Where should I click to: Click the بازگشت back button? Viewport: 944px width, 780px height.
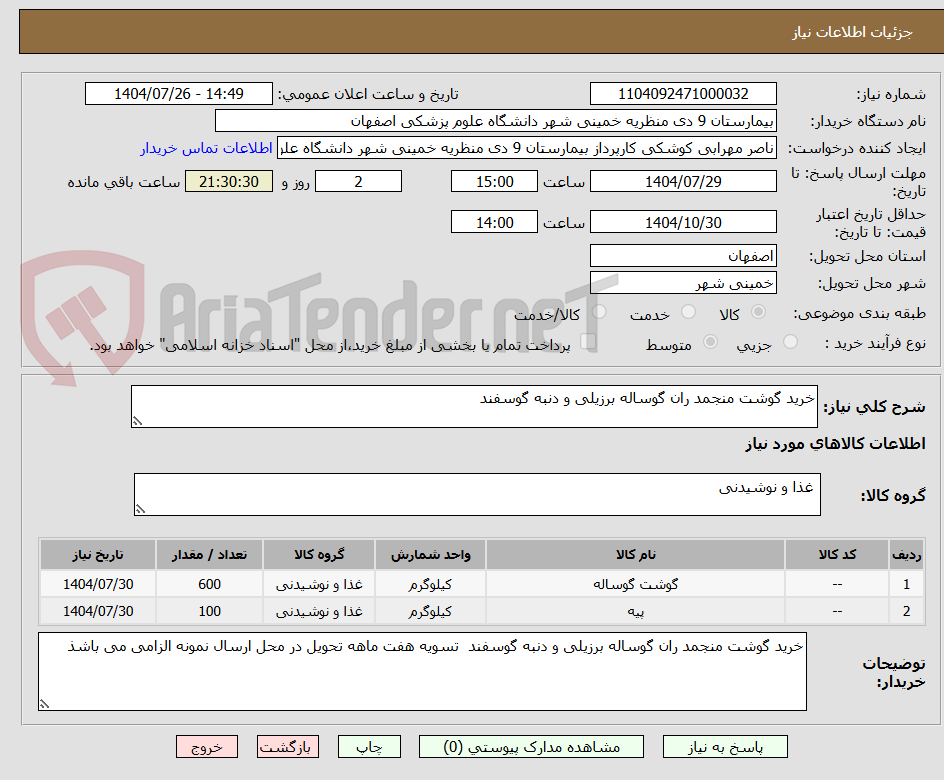(288, 747)
